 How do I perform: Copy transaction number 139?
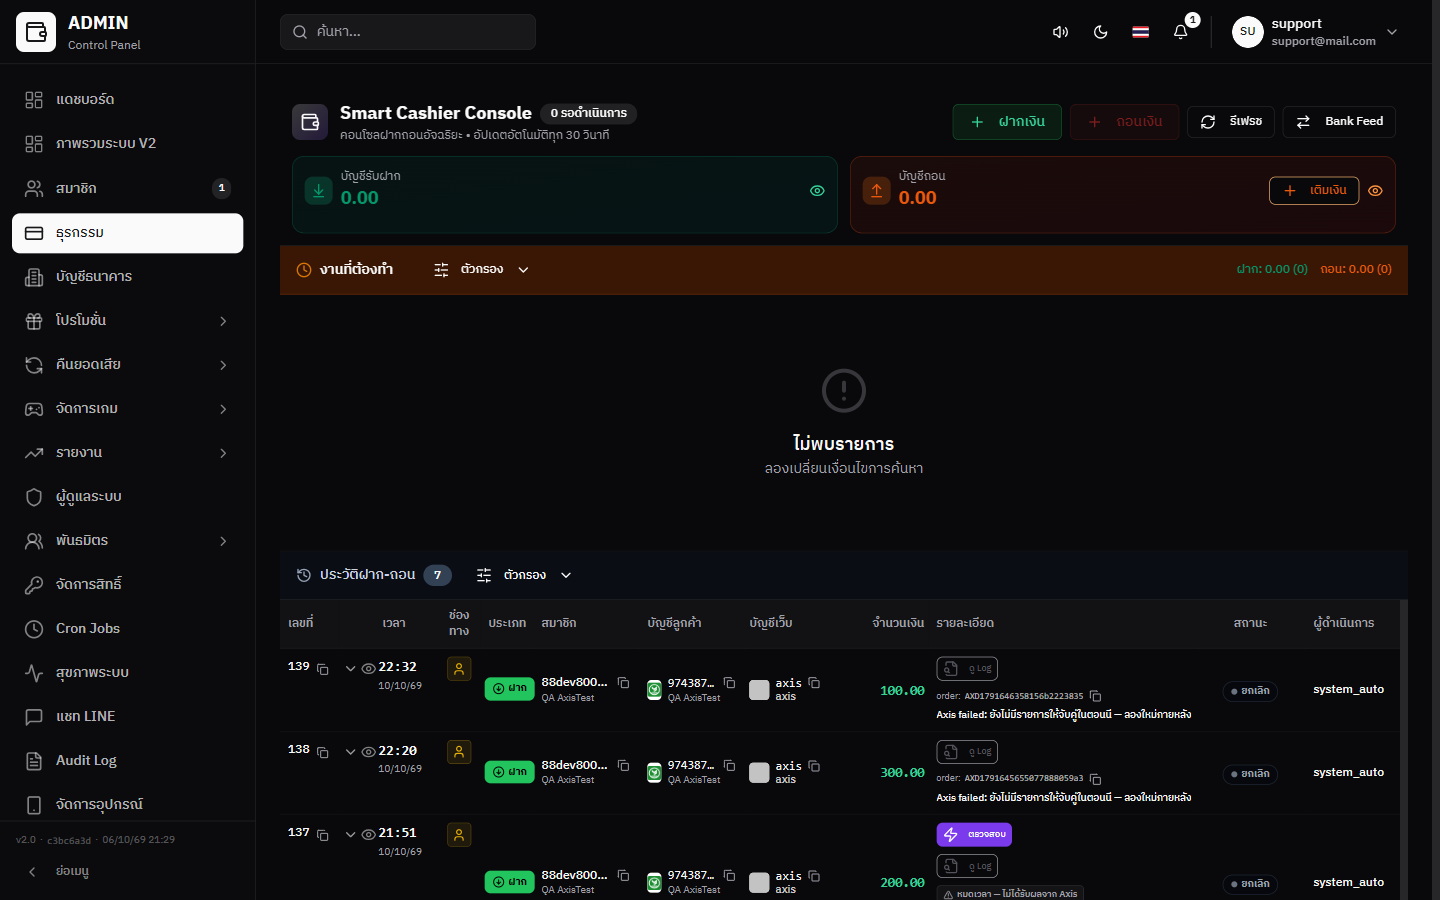point(323,669)
